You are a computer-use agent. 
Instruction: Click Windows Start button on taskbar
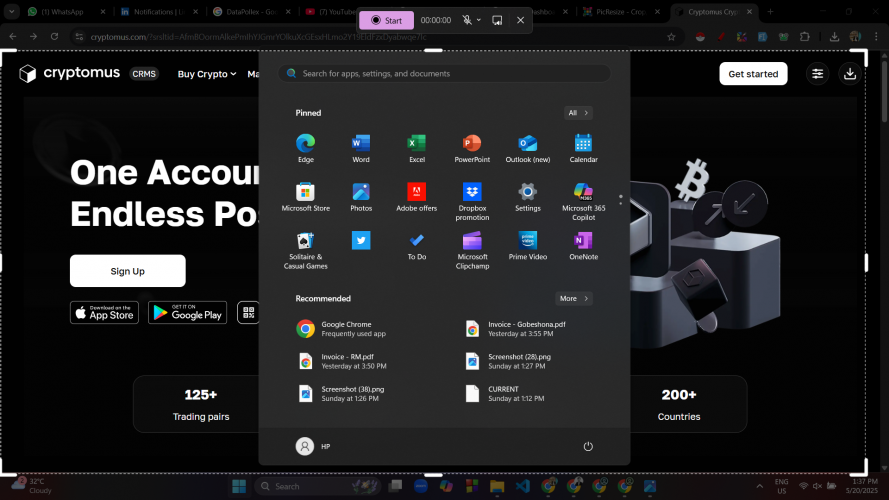[239, 486]
